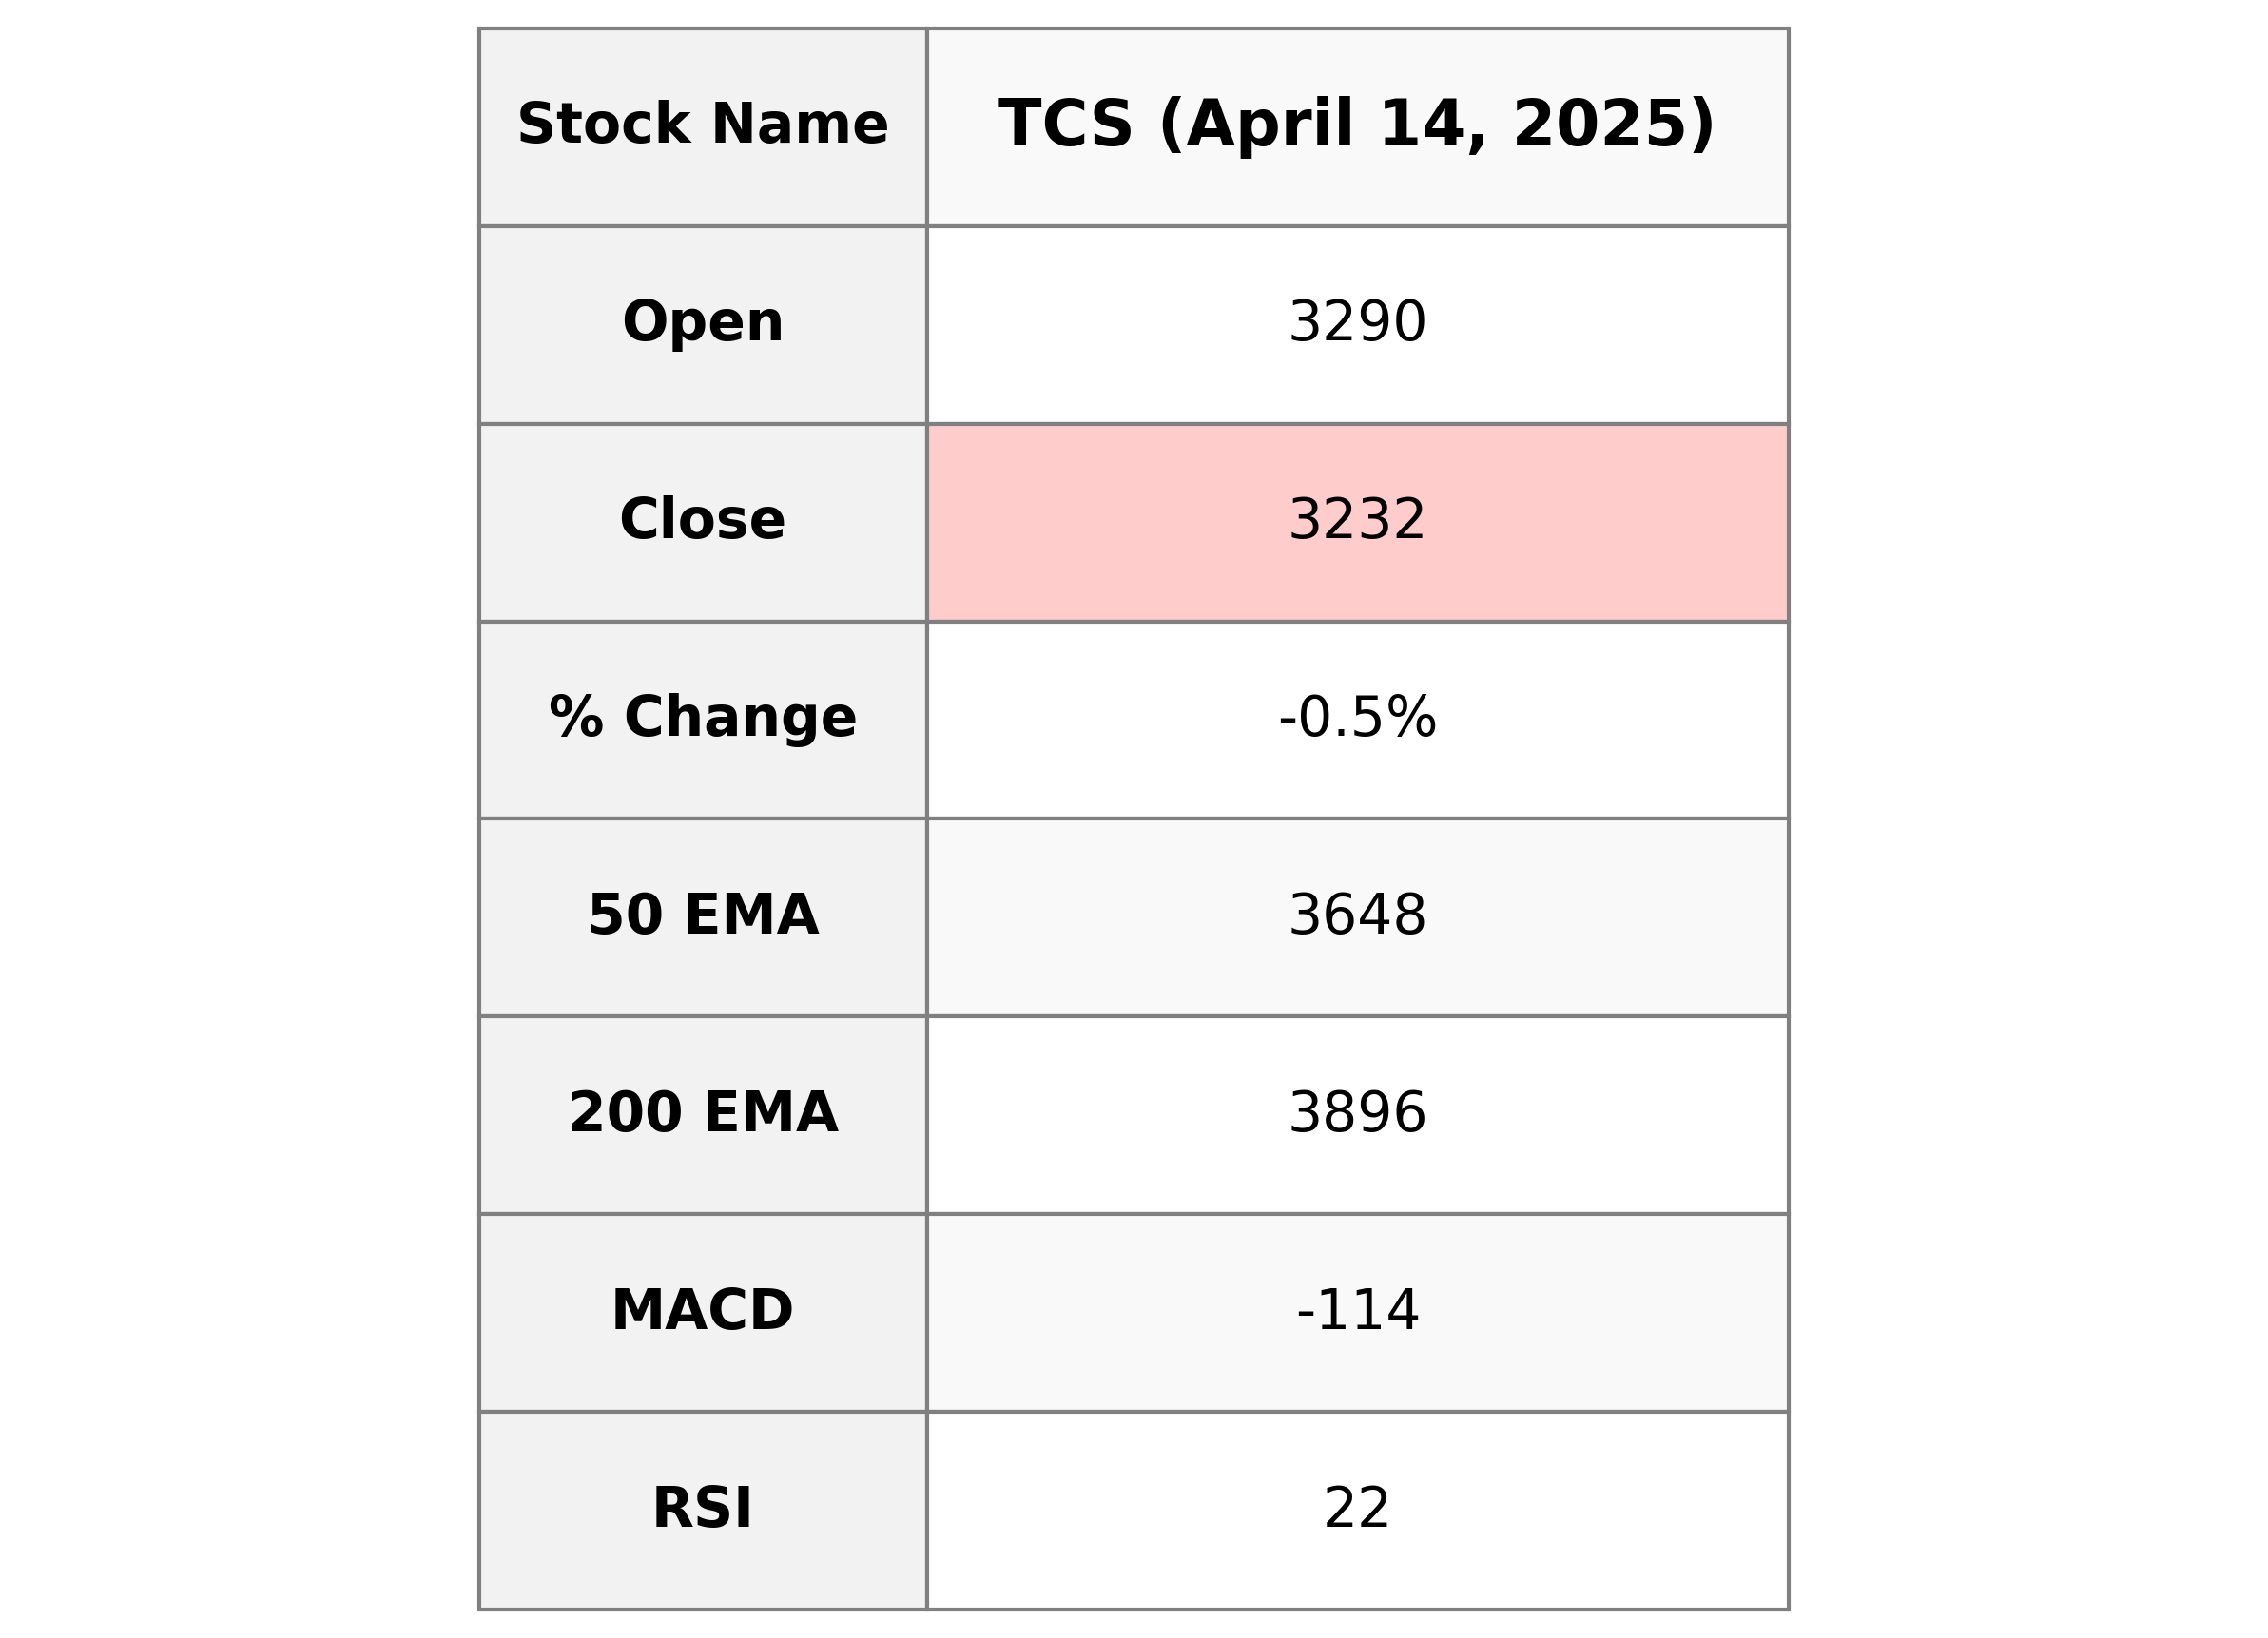Screen dimensions: 2268x1638
Task: Click the pink highlighted cell showing 3232
Action: (x=1356, y=520)
